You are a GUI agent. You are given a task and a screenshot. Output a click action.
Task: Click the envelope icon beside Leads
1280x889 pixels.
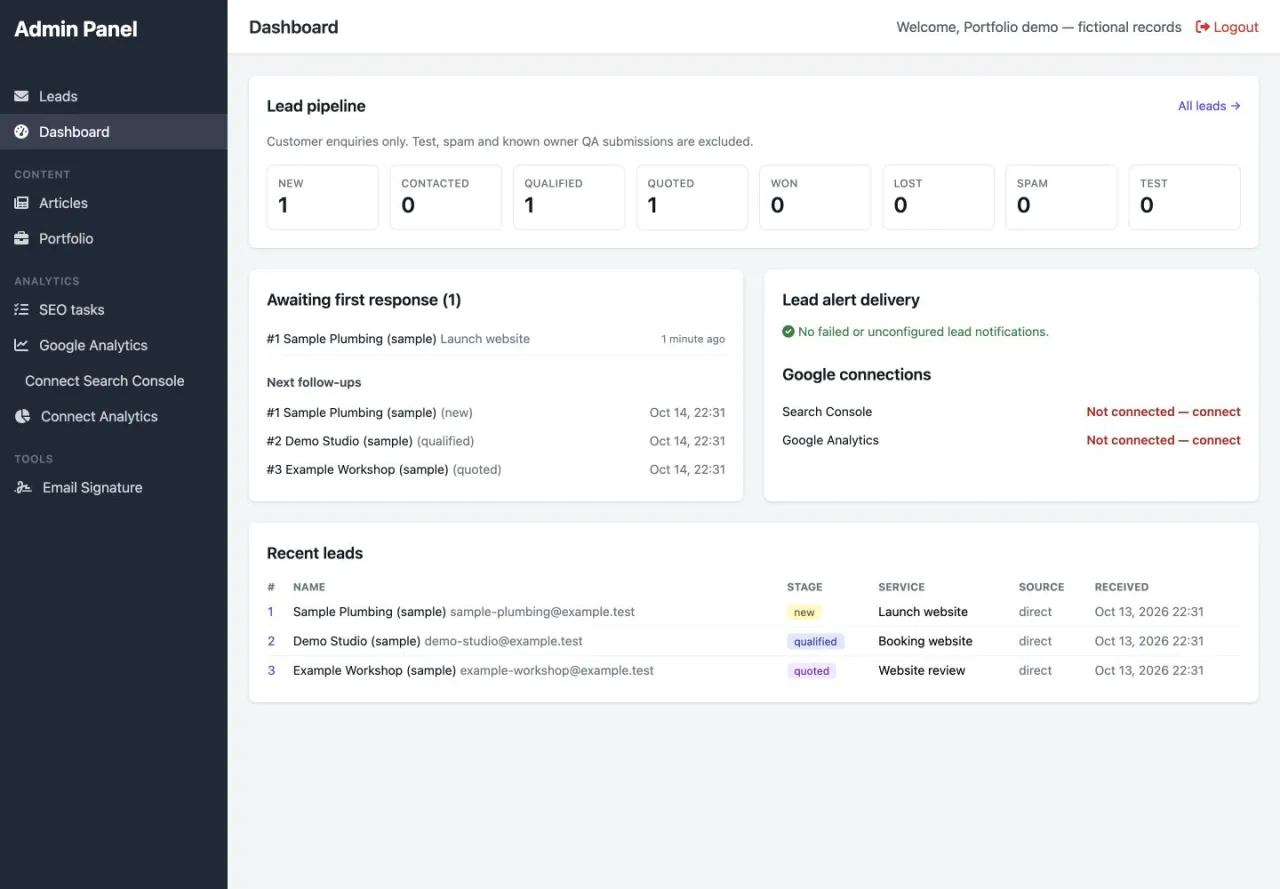click(21, 97)
